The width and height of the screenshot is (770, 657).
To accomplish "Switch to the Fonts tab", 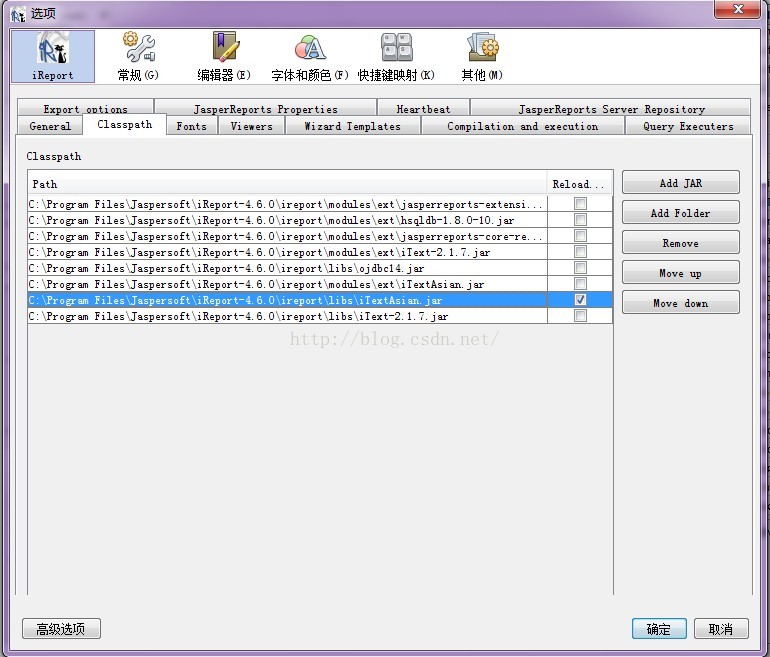I will (192, 126).
